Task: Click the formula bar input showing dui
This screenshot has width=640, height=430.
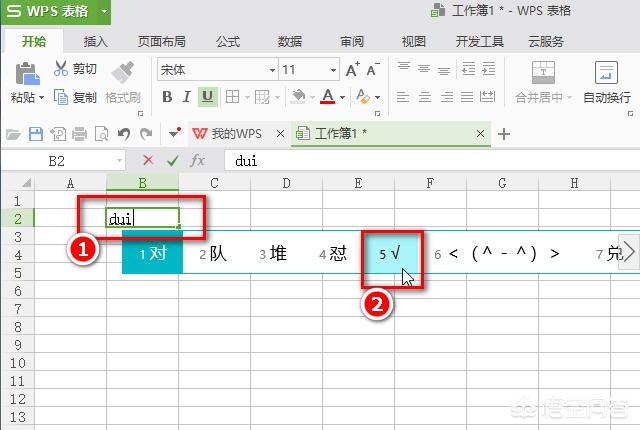Action: point(432,161)
